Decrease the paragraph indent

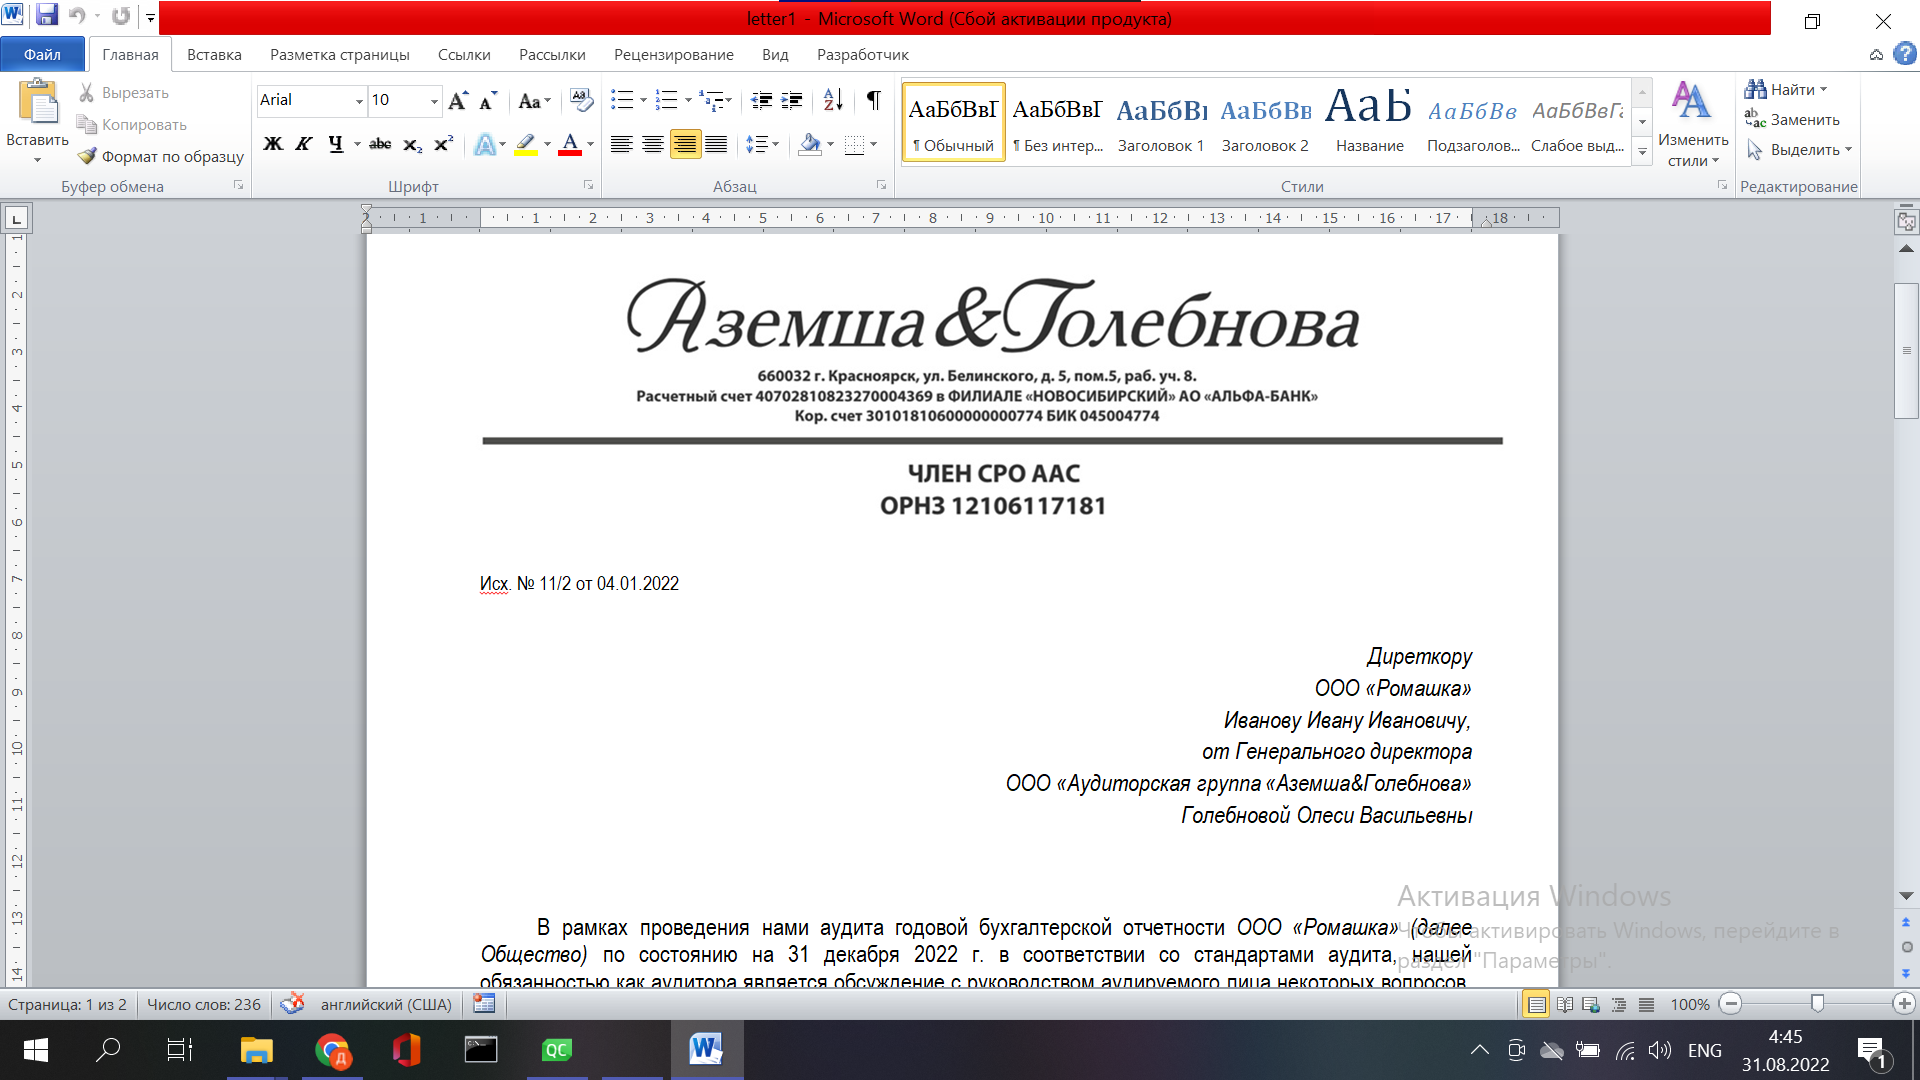762,100
